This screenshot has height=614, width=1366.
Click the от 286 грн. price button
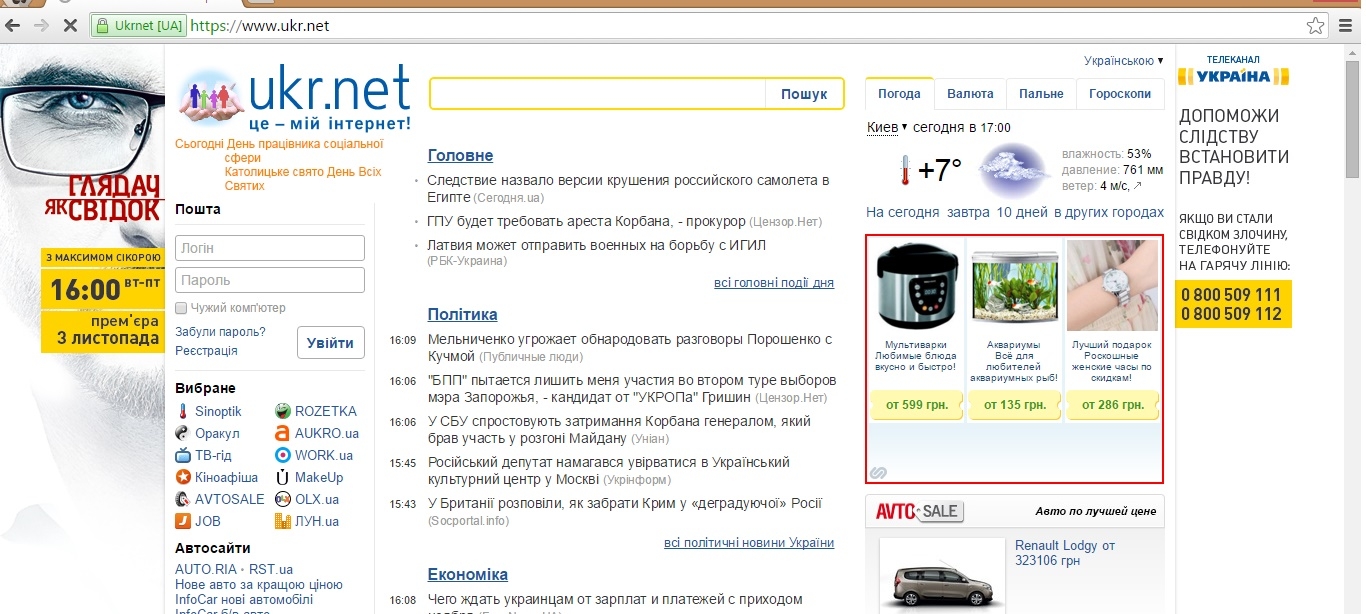(1113, 405)
